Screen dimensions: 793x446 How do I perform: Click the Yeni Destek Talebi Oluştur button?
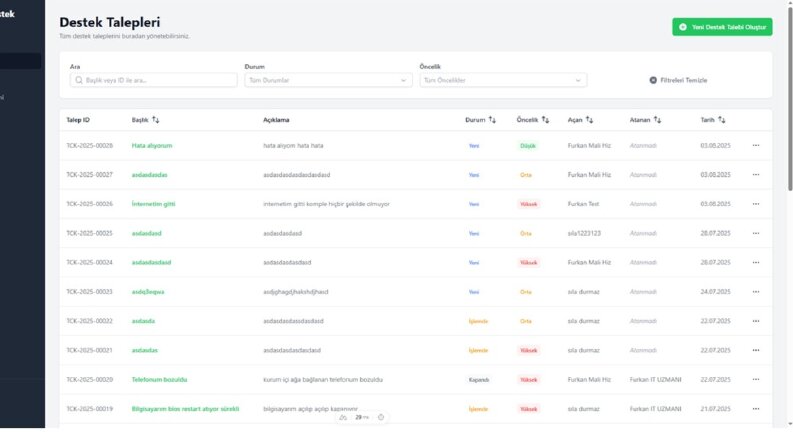click(722, 27)
